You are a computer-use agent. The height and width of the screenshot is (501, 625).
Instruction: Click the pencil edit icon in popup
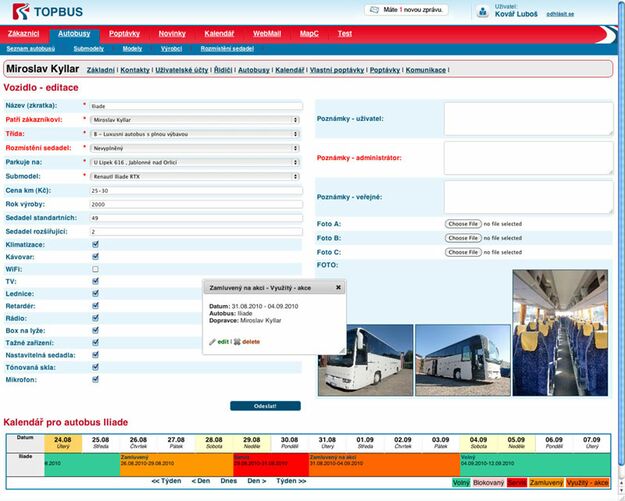[212, 342]
